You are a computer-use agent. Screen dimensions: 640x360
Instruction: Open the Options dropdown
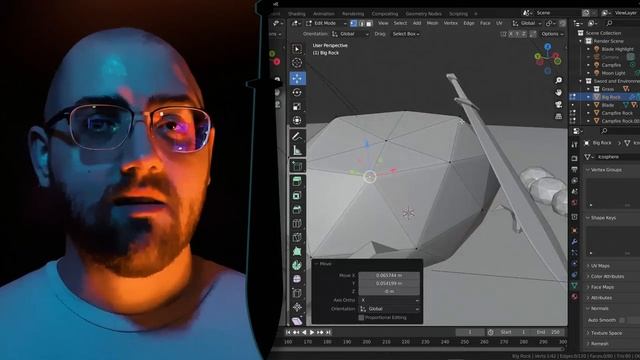[552, 34]
